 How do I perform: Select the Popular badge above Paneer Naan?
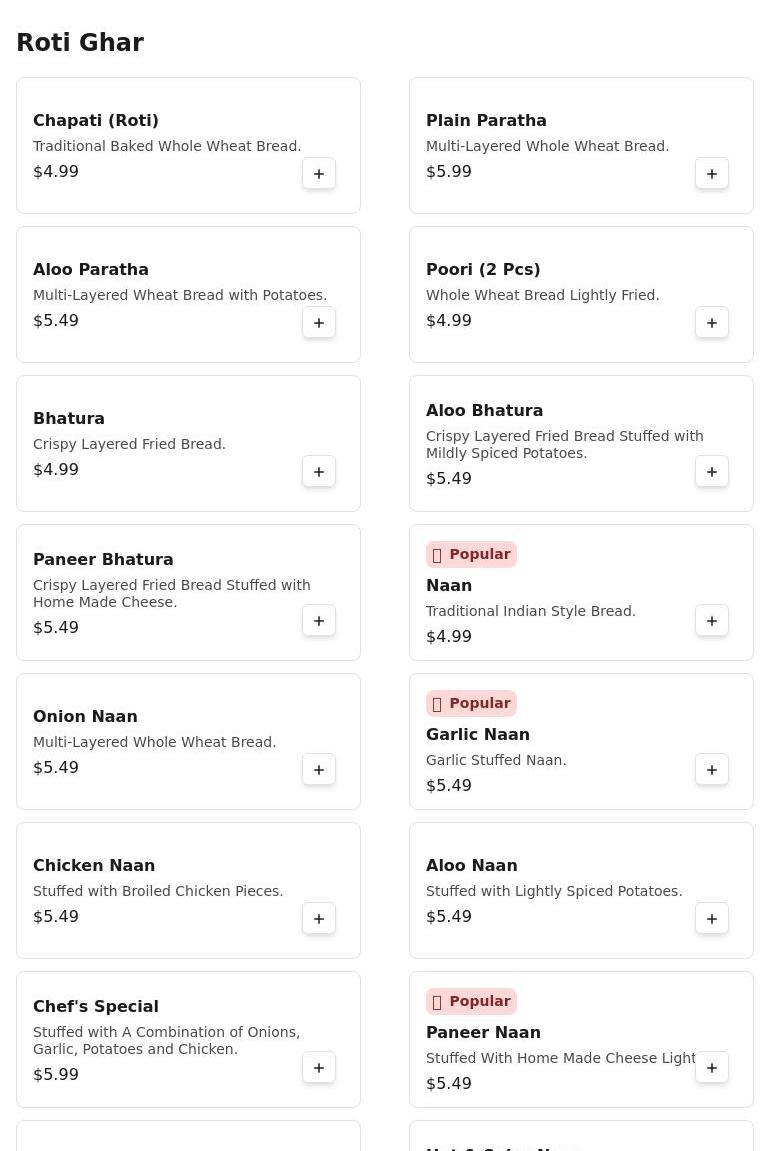471,1002
